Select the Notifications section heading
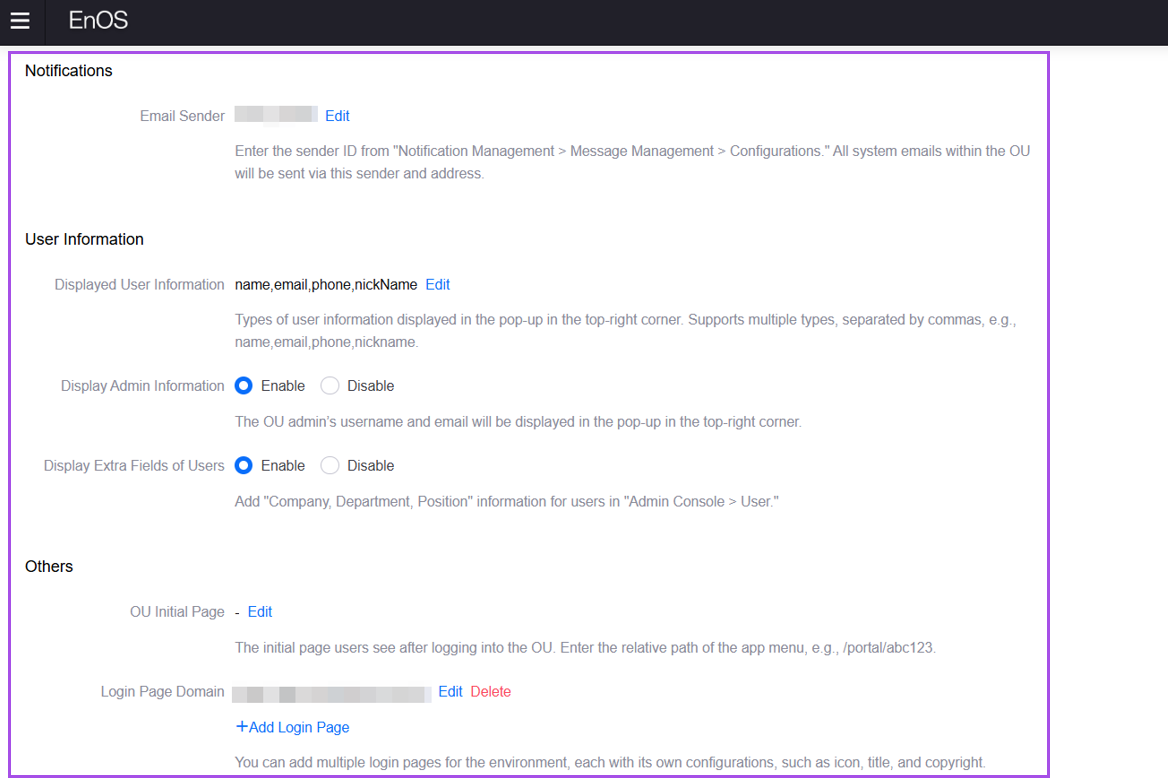 click(69, 71)
